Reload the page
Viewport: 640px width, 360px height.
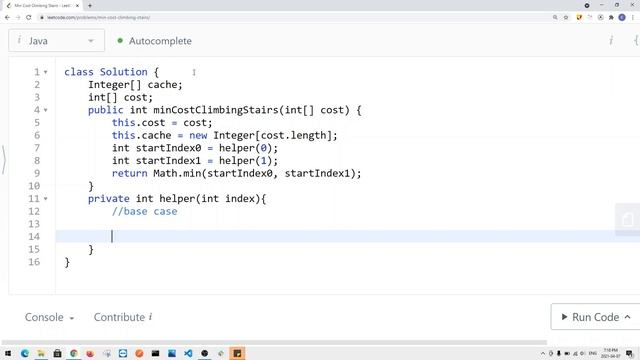(29, 18)
